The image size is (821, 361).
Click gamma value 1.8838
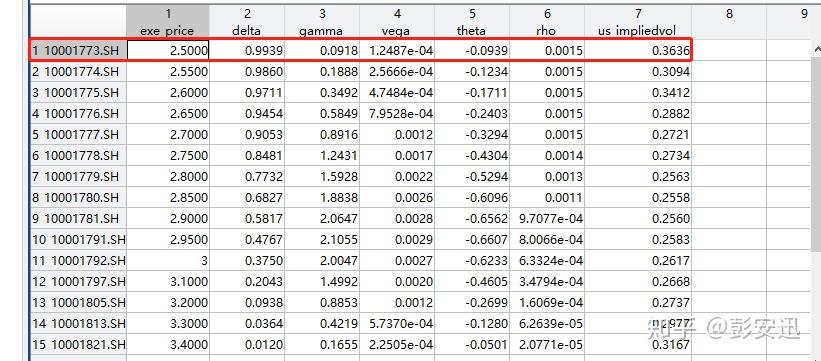322,198
